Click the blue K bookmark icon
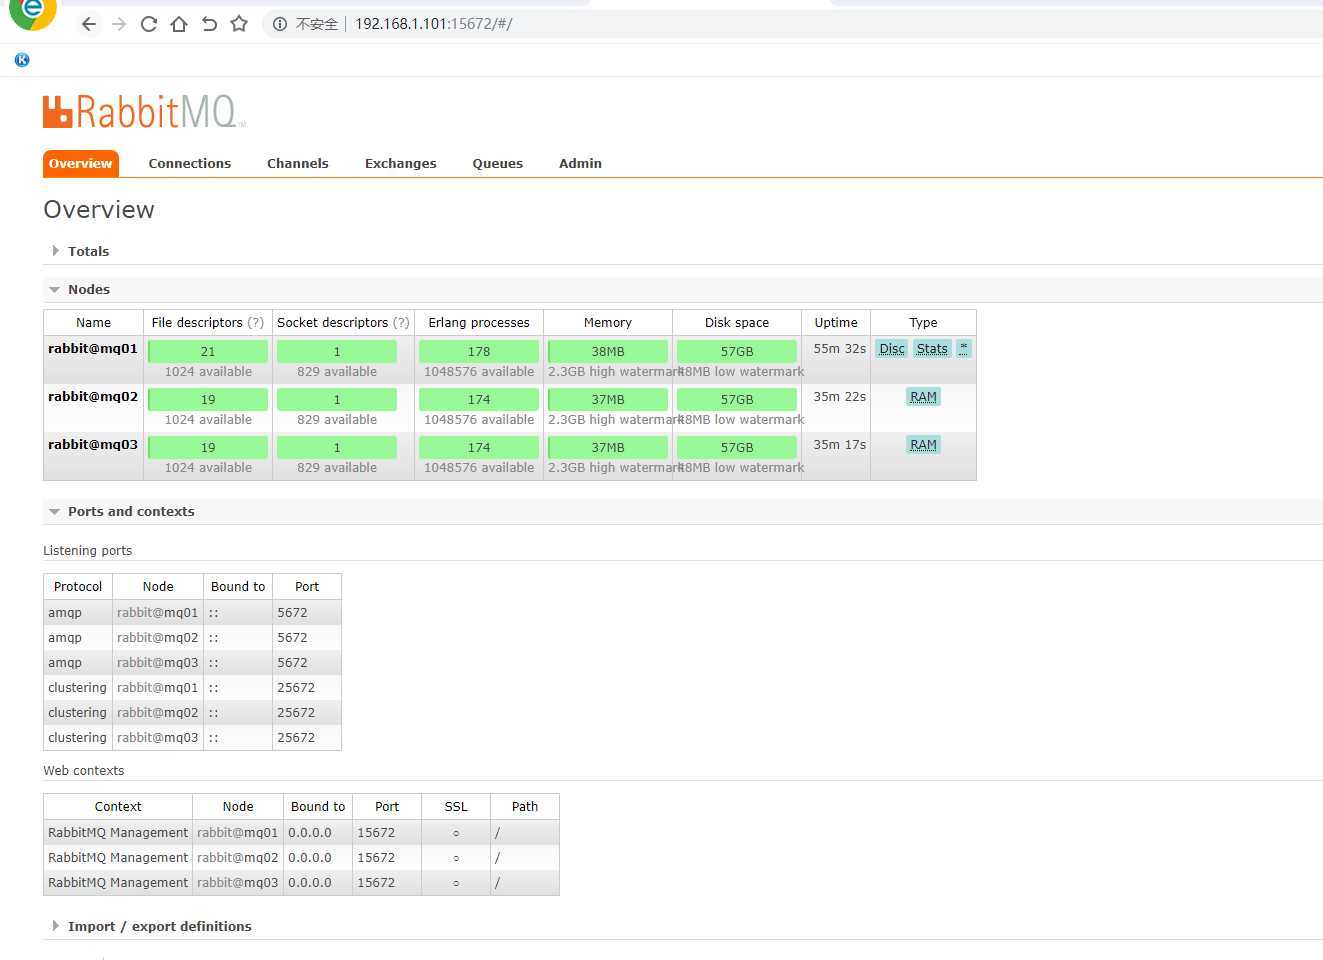The width and height of the screenshot is (1323, 960). click(22, 60)
